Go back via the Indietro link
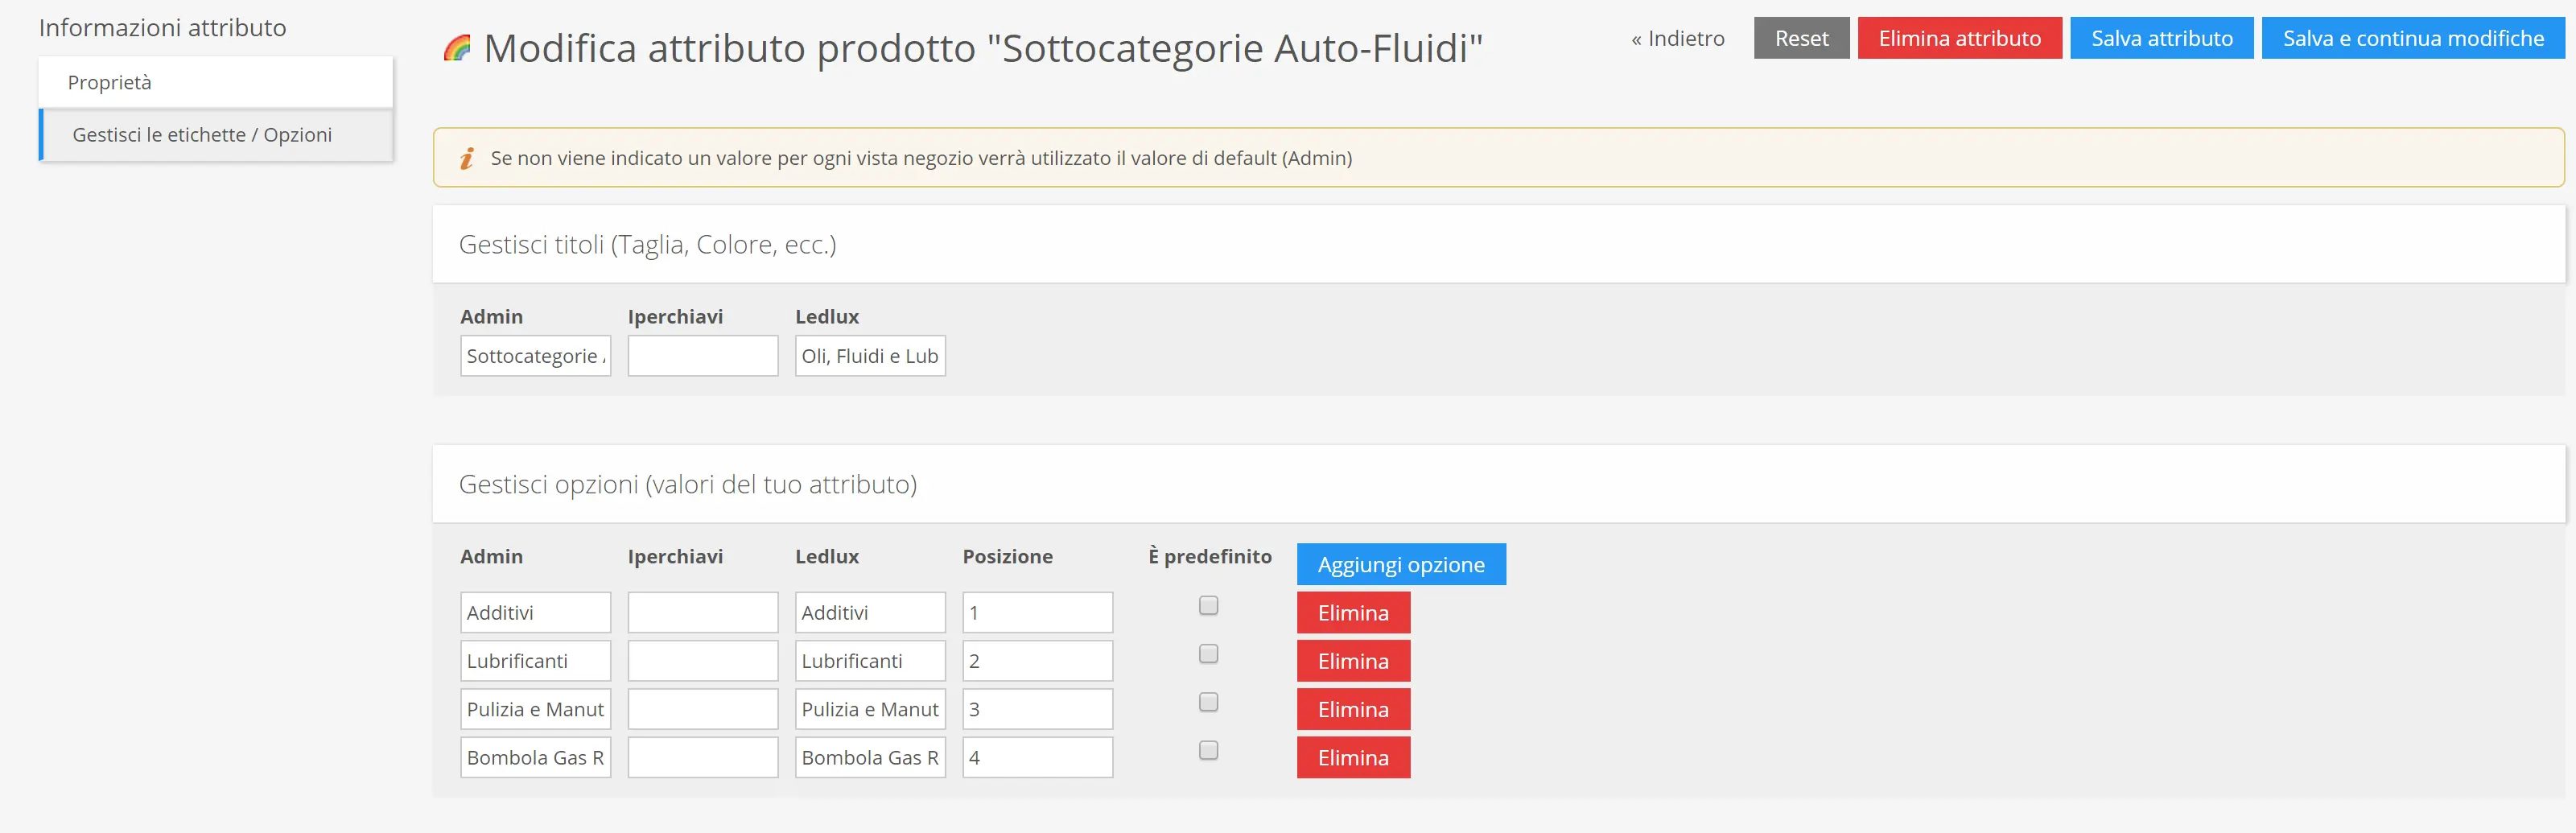Screen dimensions: 2576x833 coord(1677,38)
